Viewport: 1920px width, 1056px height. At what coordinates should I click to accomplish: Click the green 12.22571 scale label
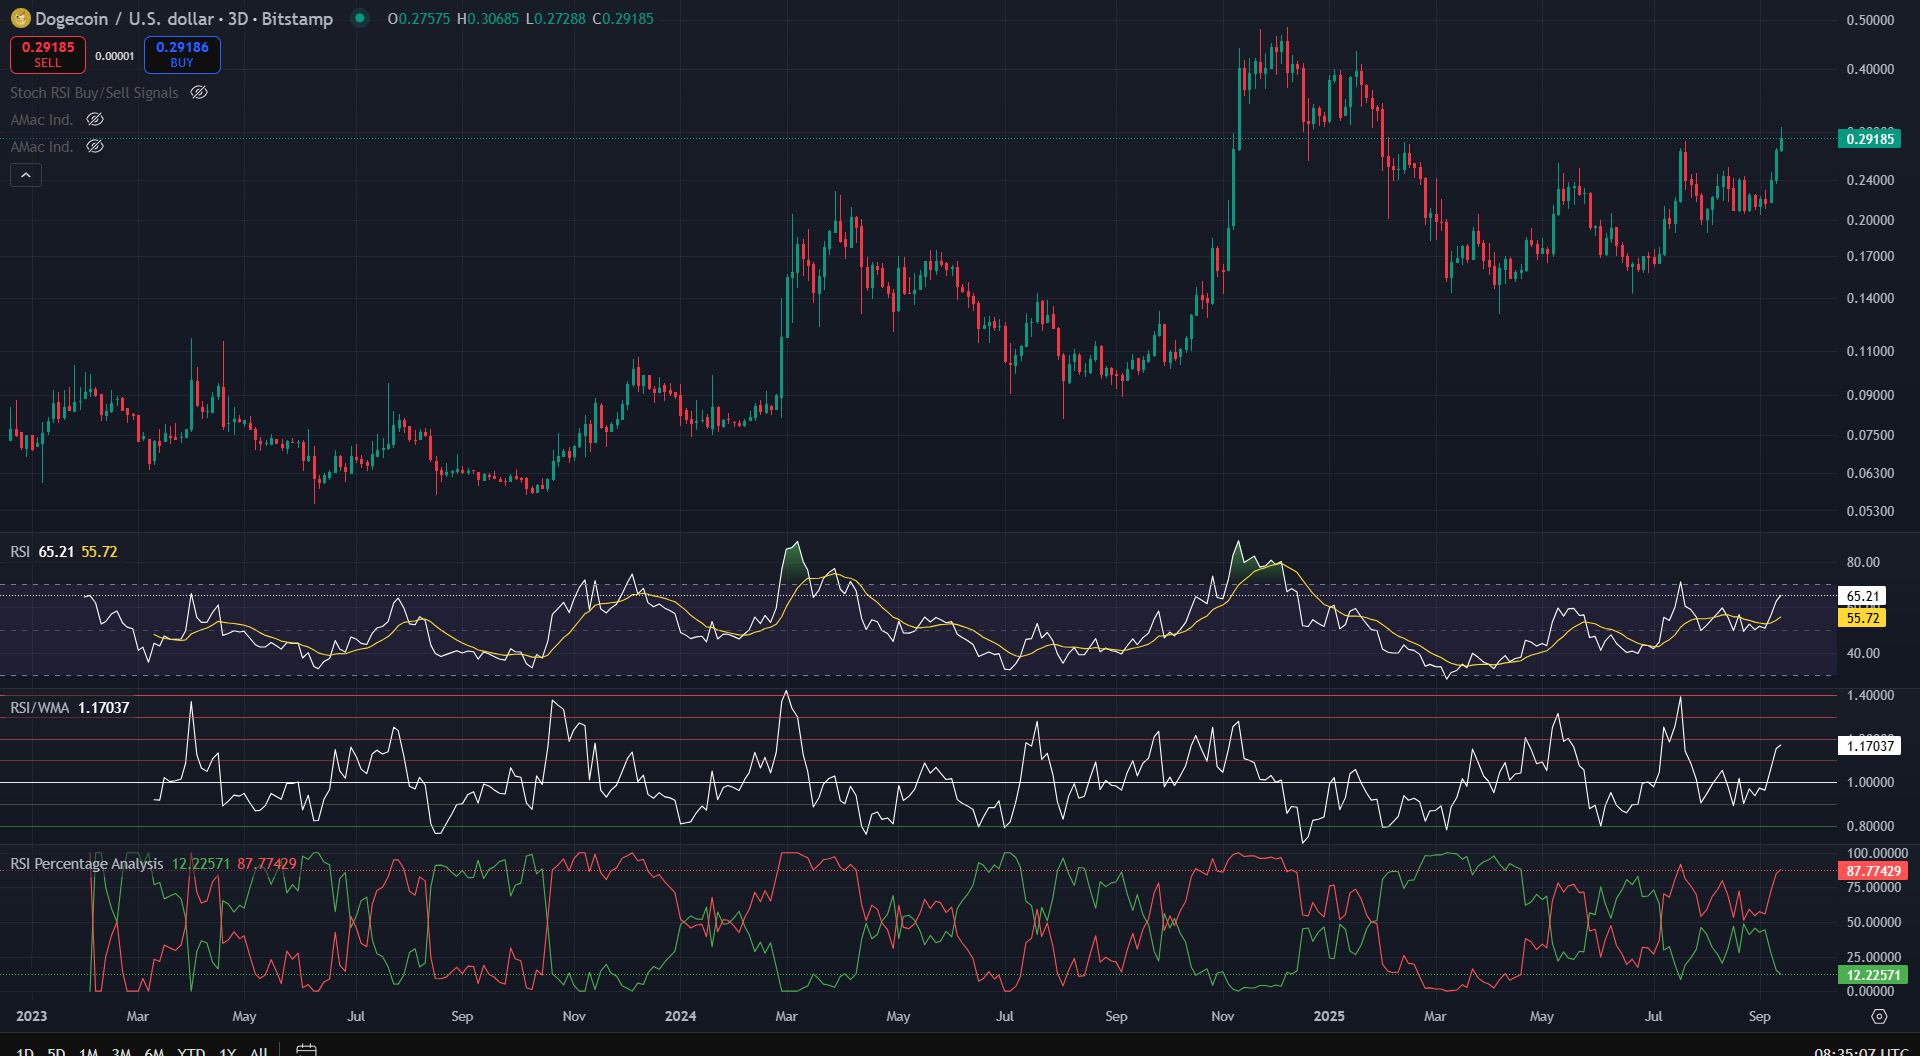click(1872, 975)
